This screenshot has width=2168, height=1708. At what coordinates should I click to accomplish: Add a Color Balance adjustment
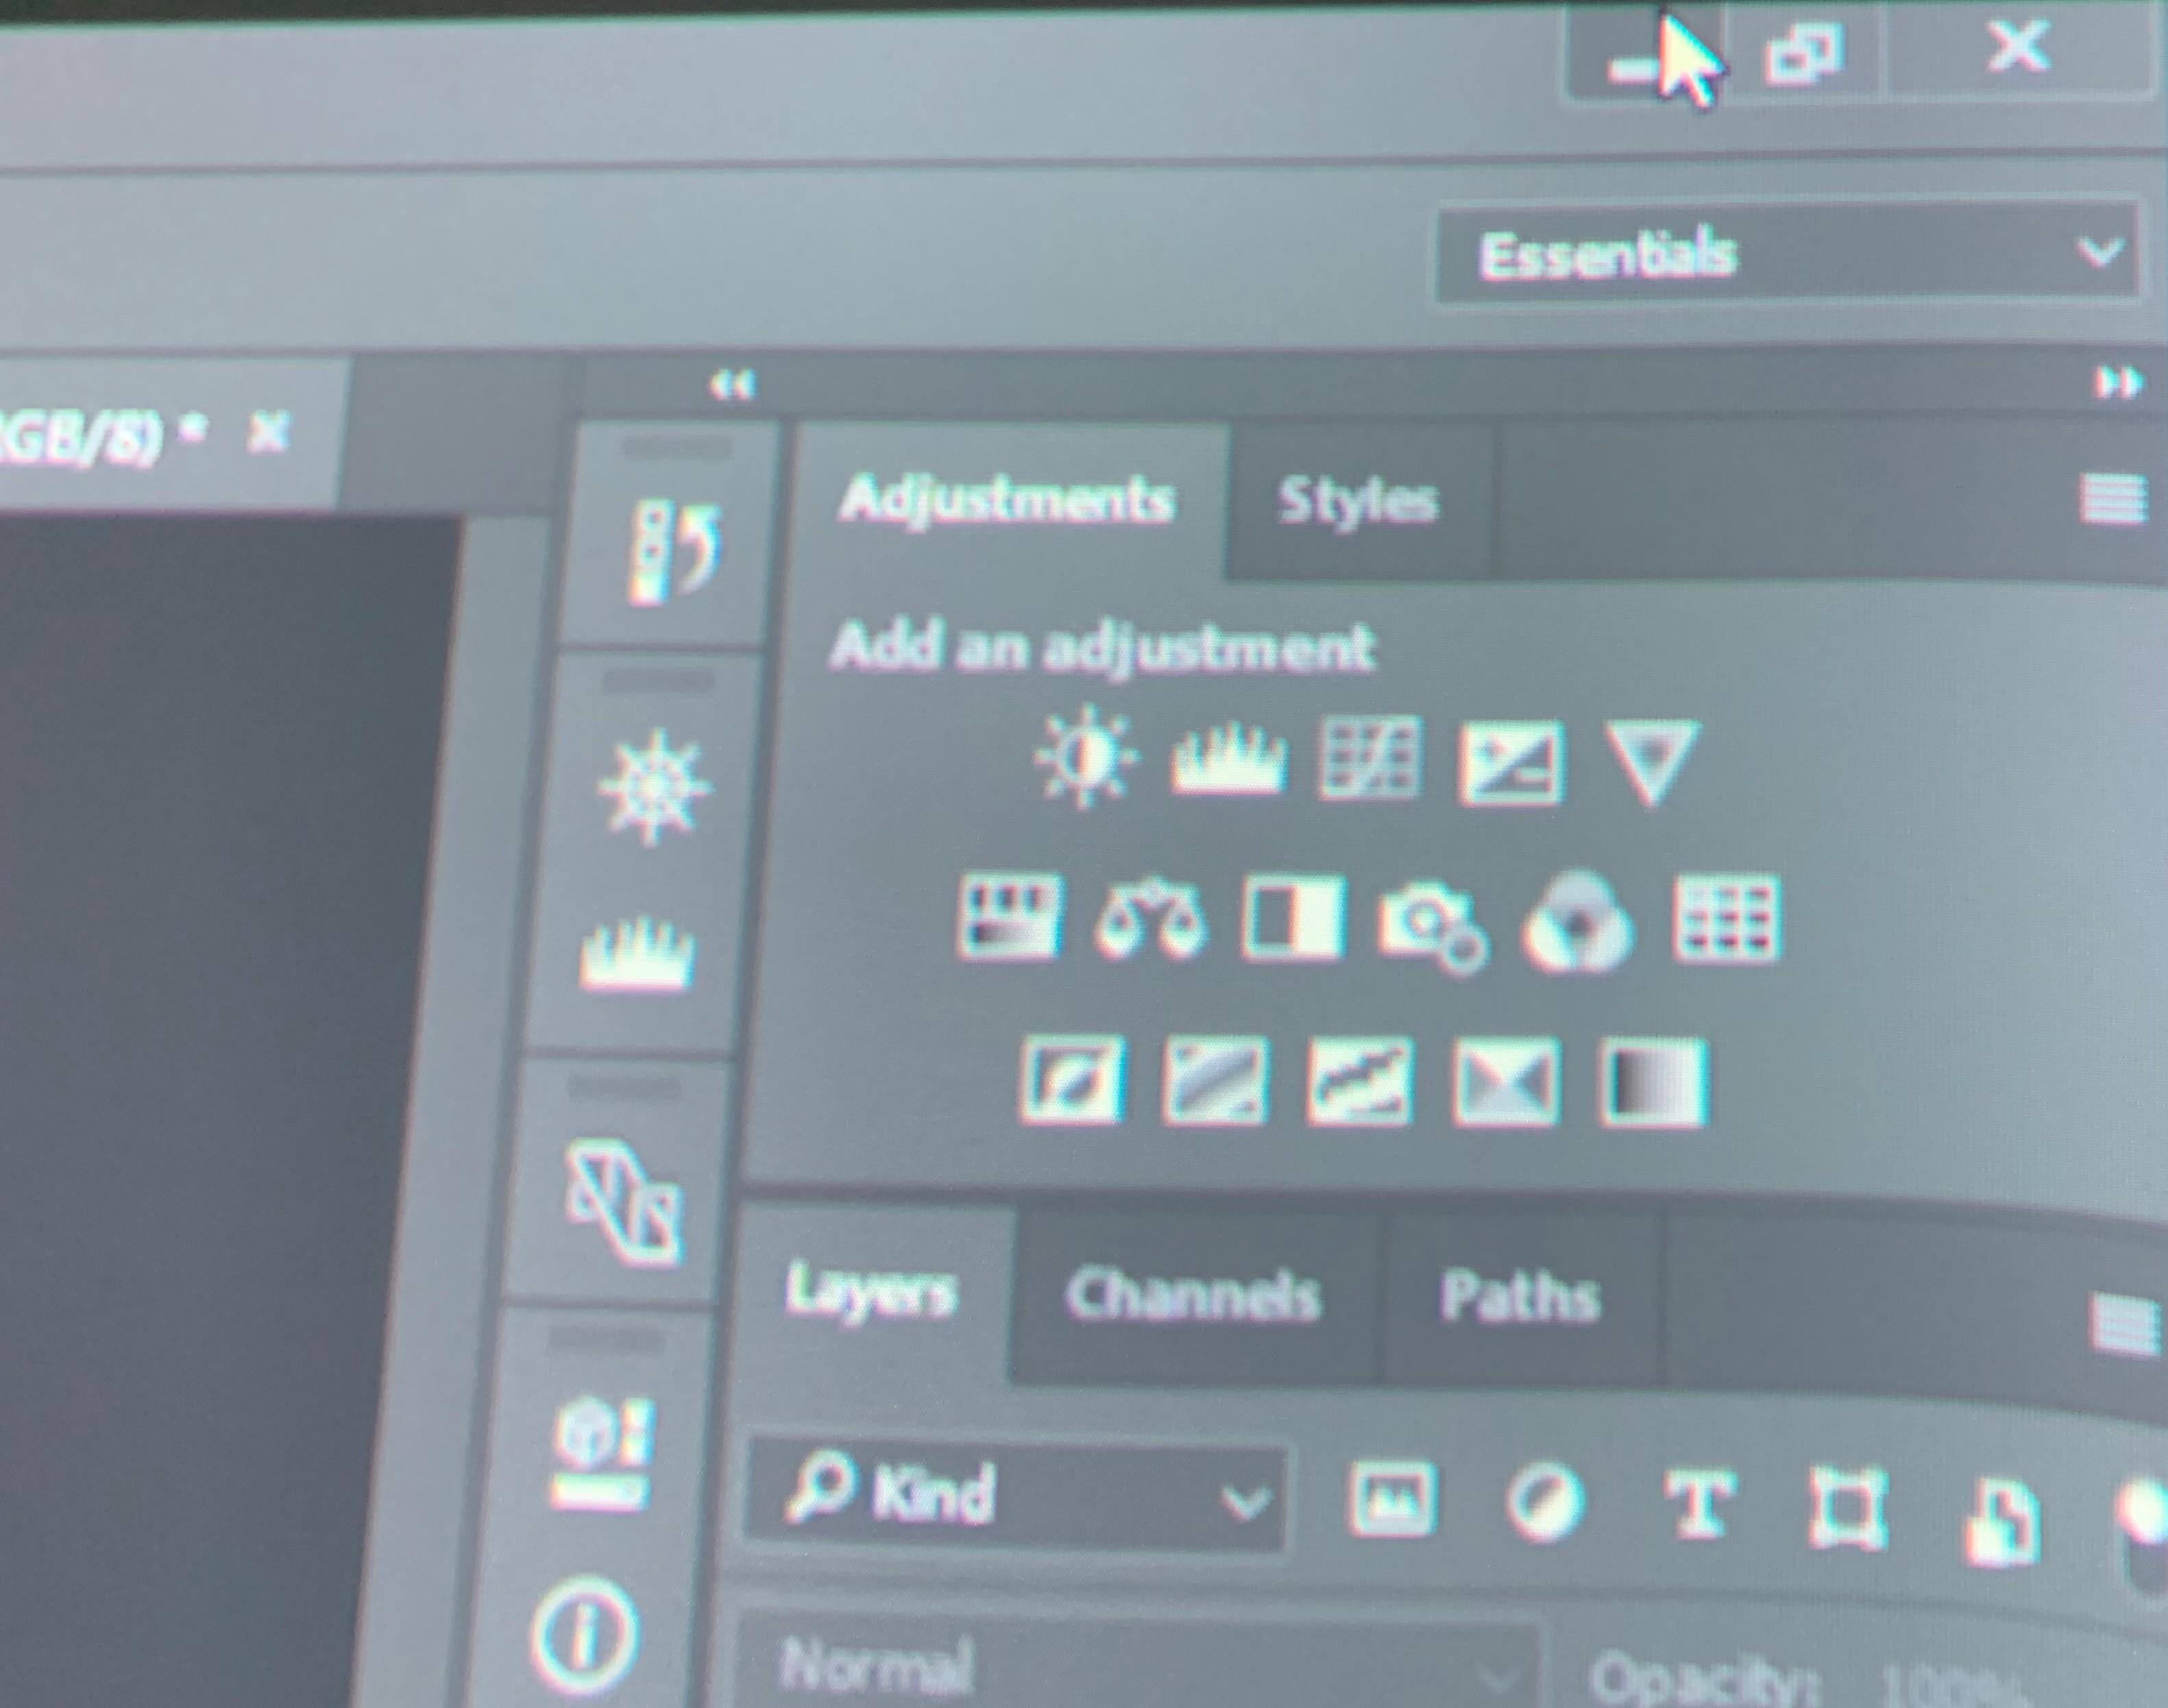pyautogui.click(x=1150, y=919)
